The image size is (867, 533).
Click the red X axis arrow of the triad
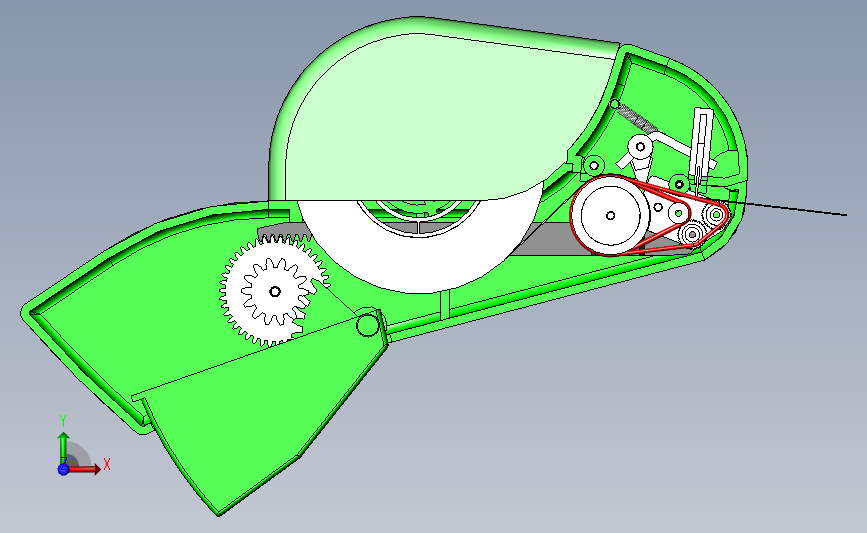(x=86, y=469)
